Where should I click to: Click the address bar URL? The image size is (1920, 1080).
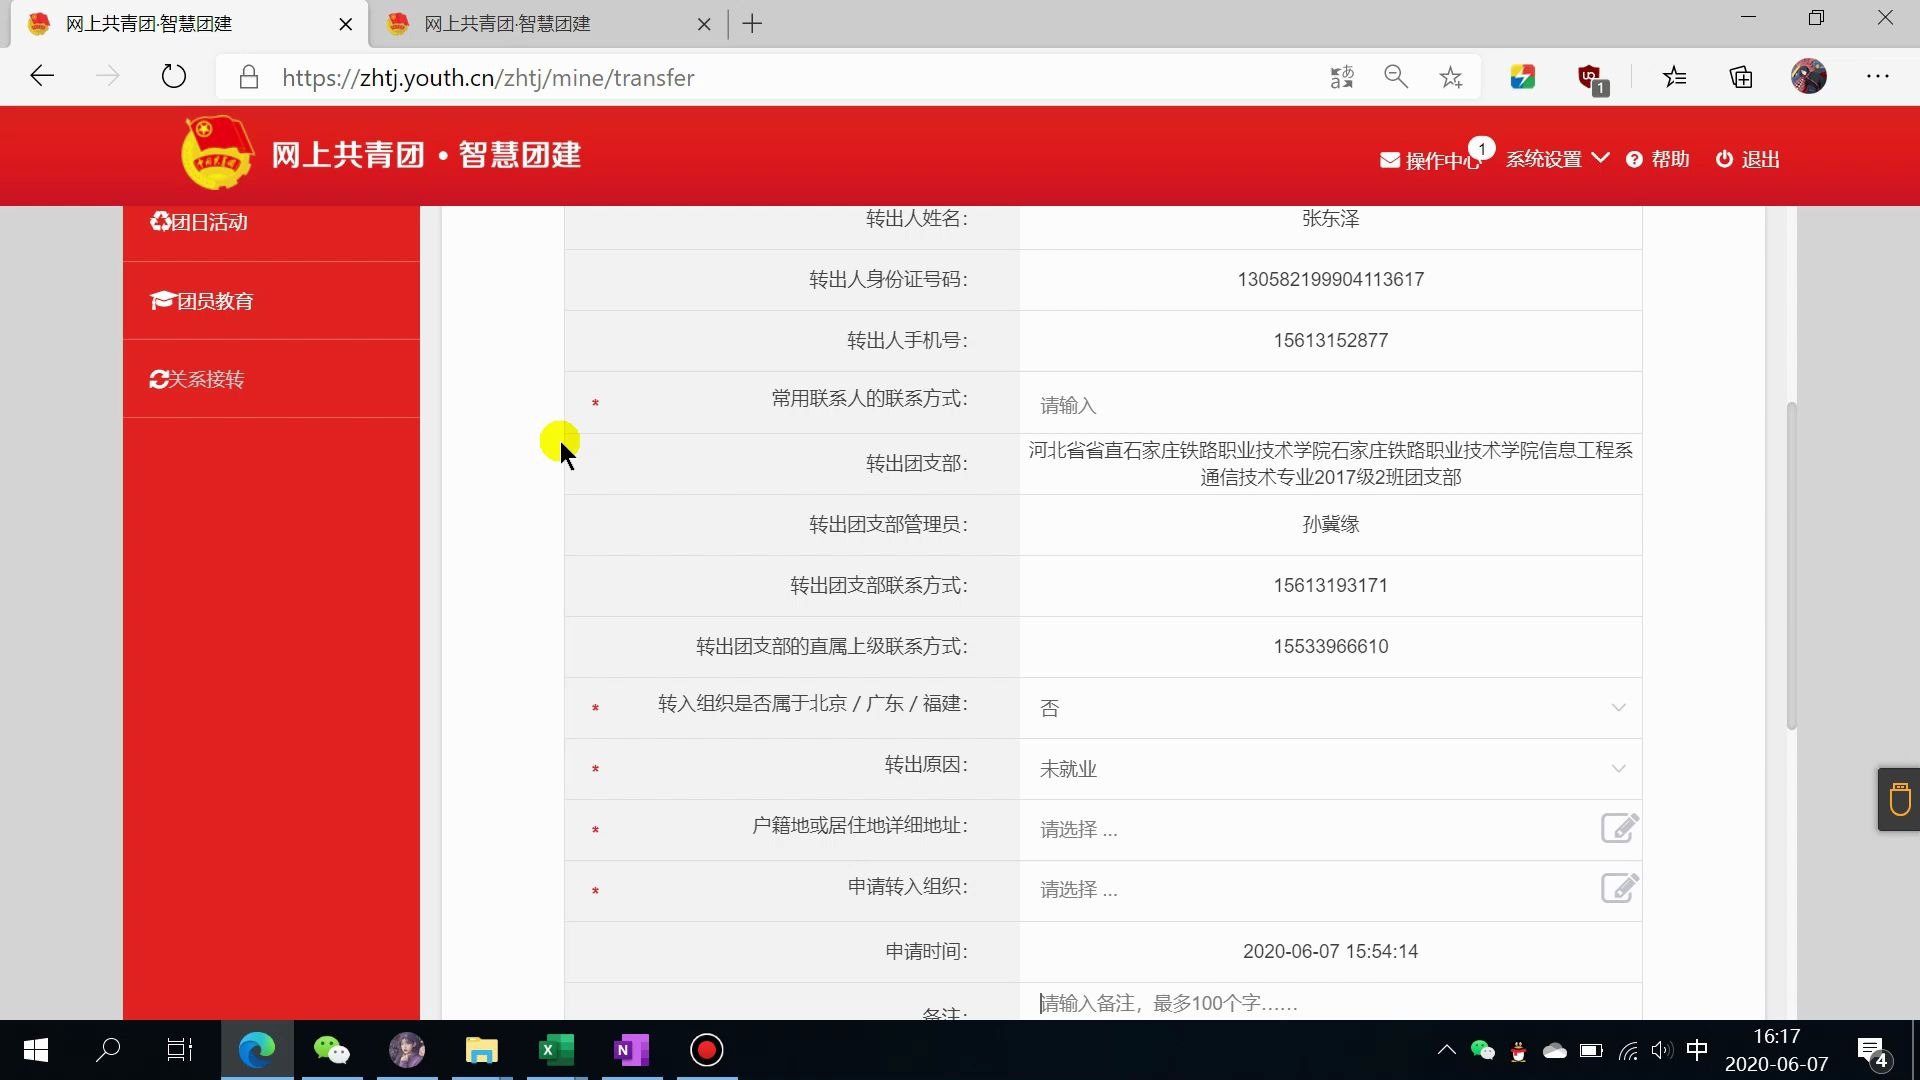pyautogui.click(x=488, y=78)
